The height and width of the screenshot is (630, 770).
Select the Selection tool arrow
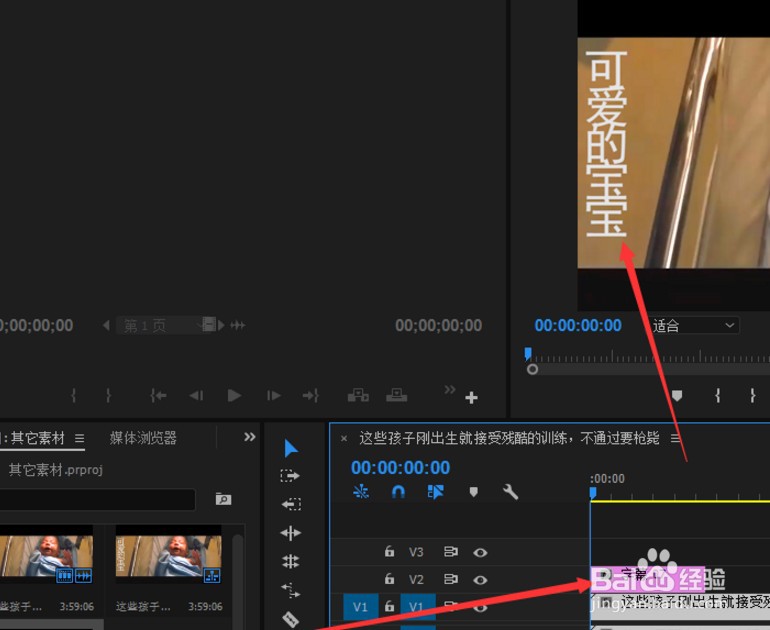coord(291,448)
